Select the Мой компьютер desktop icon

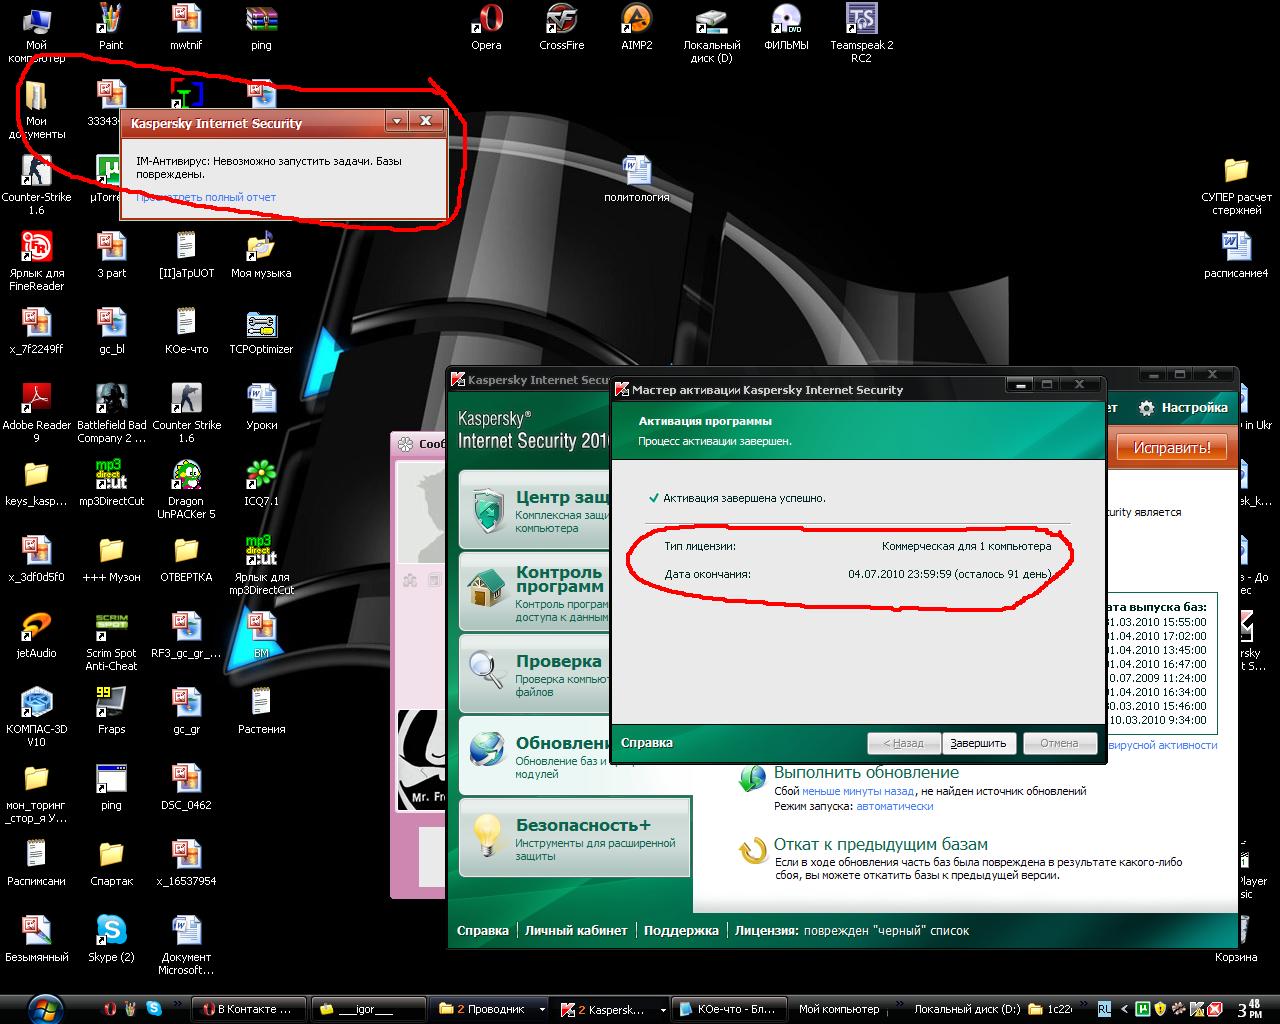click(x=36, y=33)
